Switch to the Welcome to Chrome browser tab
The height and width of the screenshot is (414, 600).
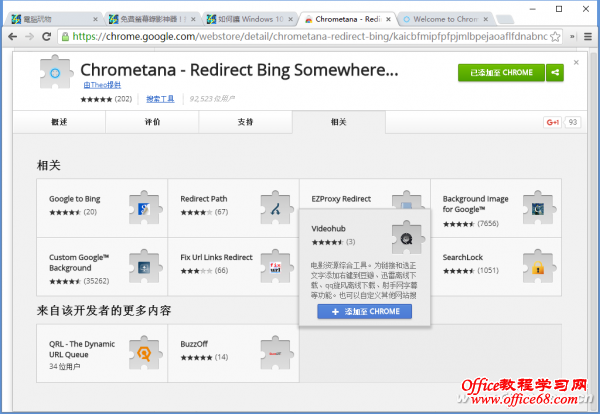[x=444, y=19]
